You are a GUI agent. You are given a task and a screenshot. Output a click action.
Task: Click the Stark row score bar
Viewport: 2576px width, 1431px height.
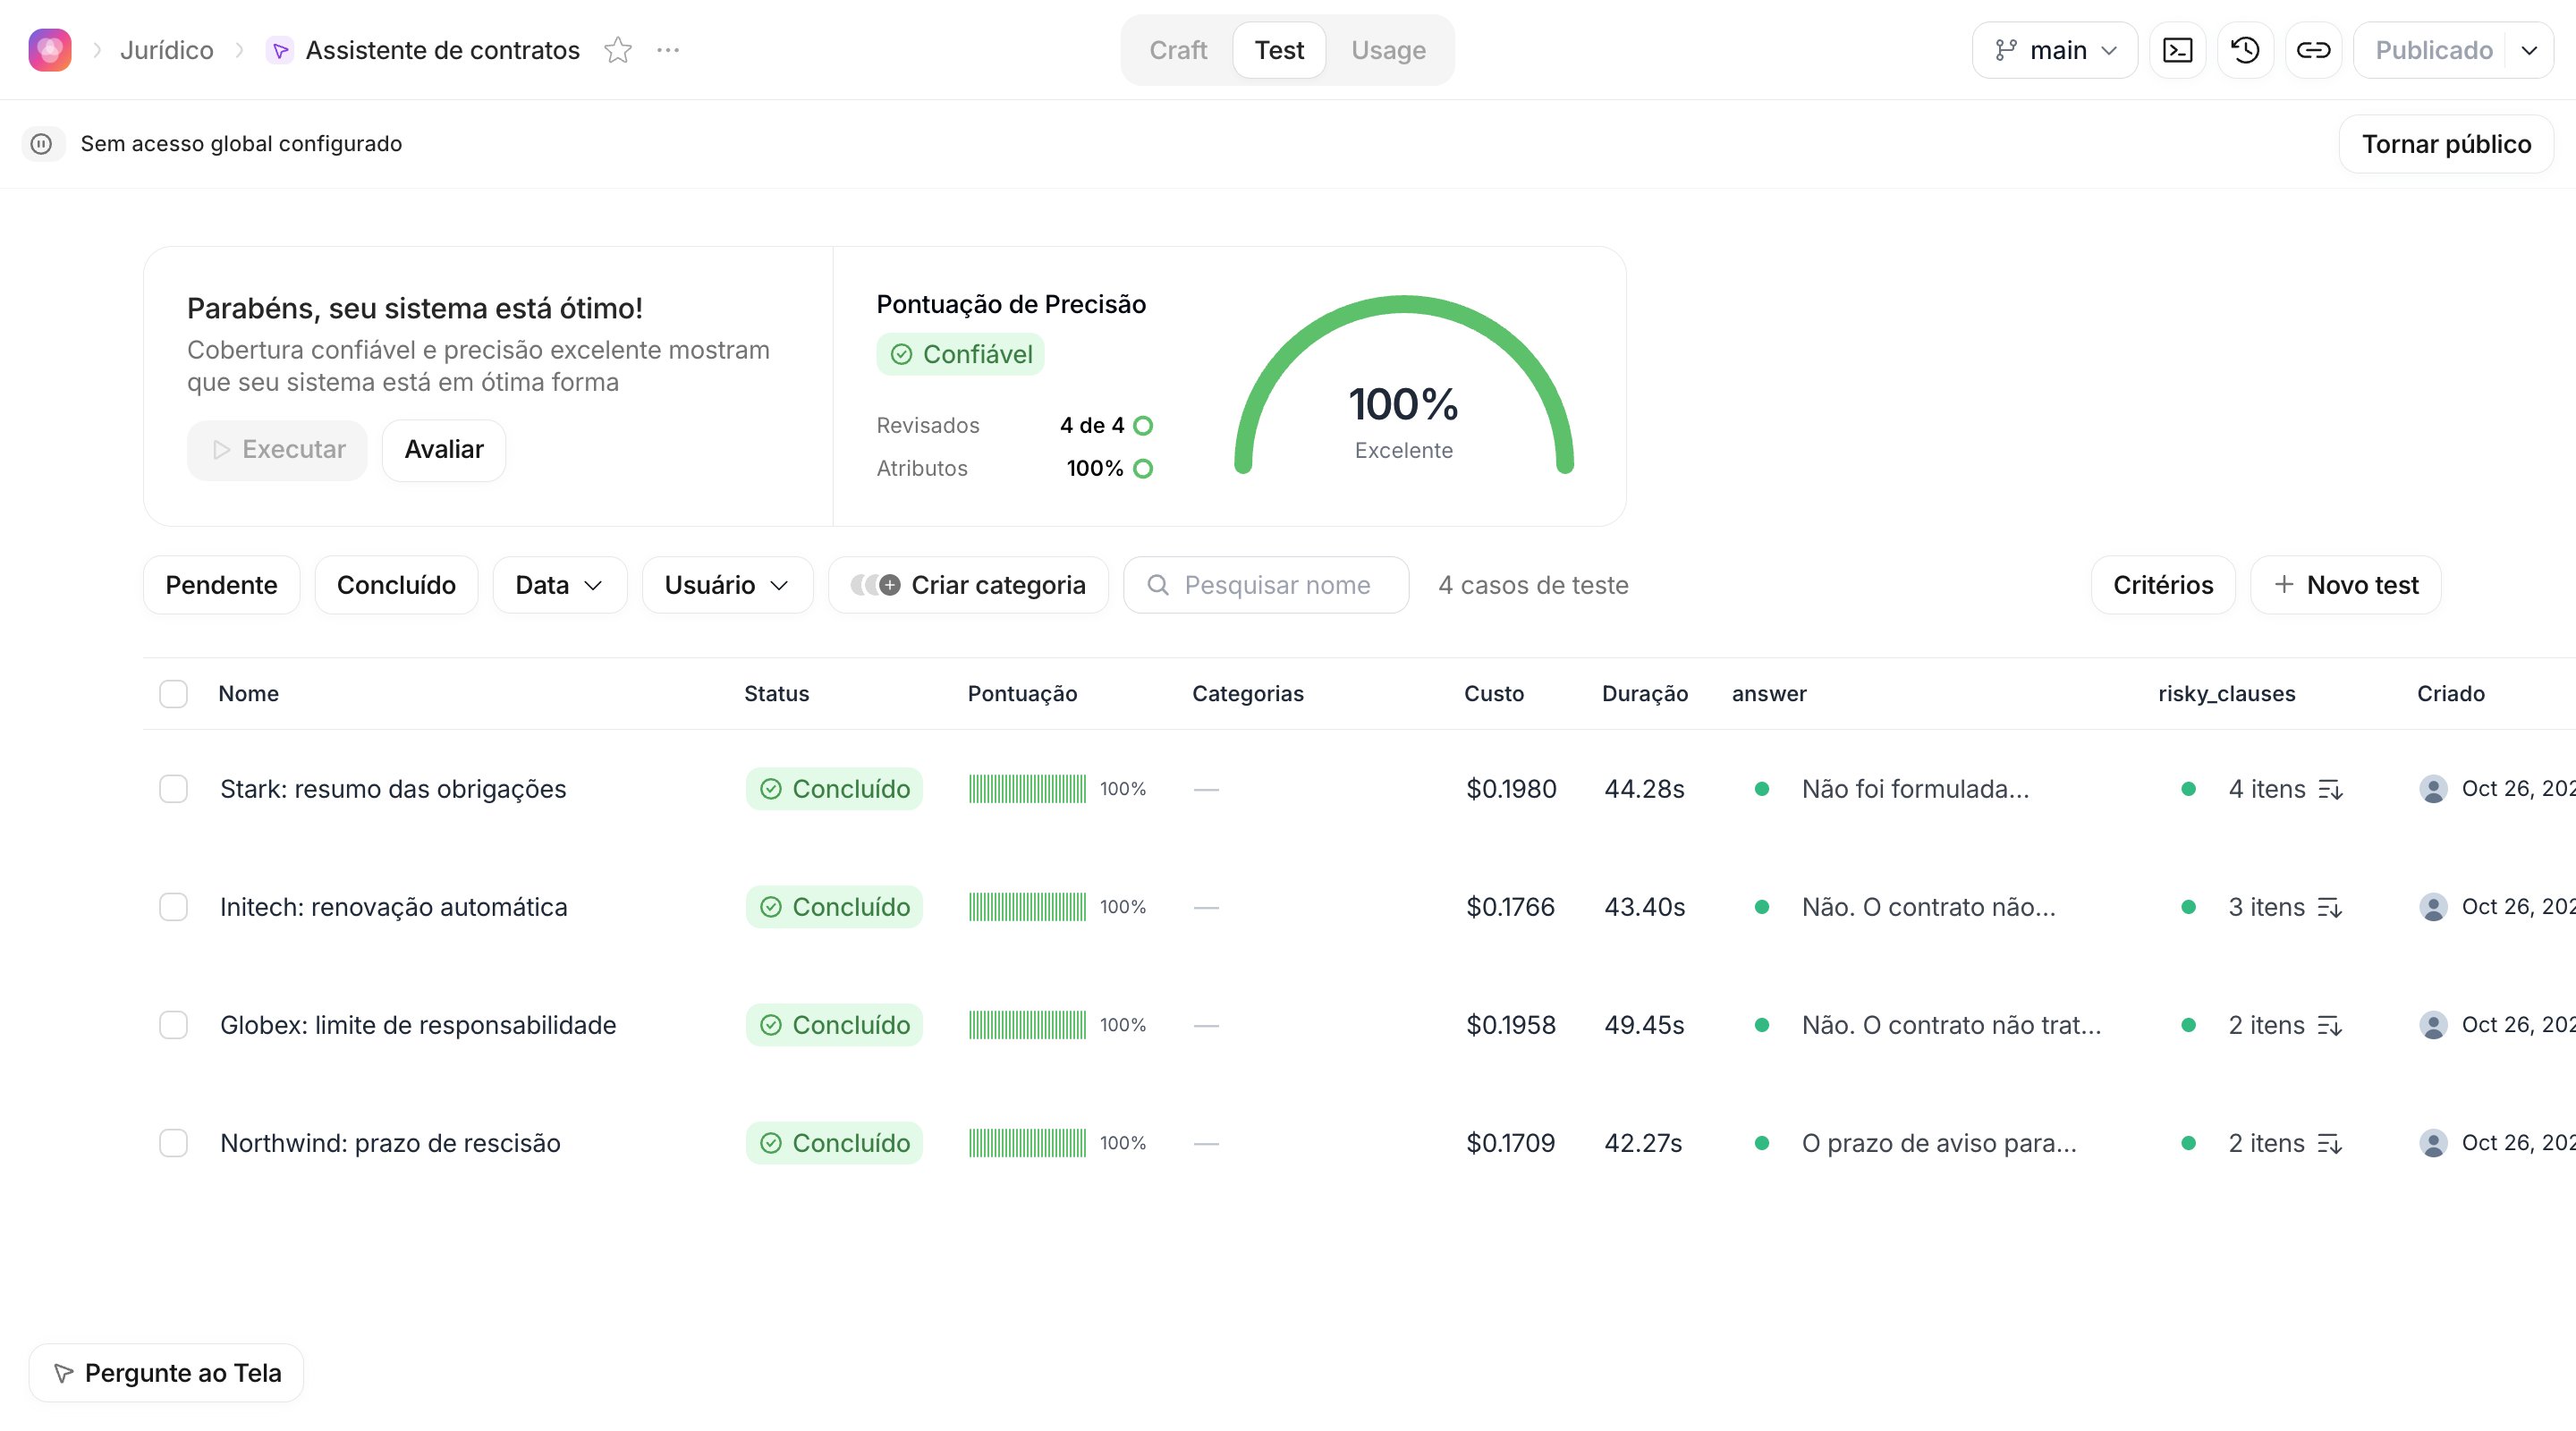1027,789
